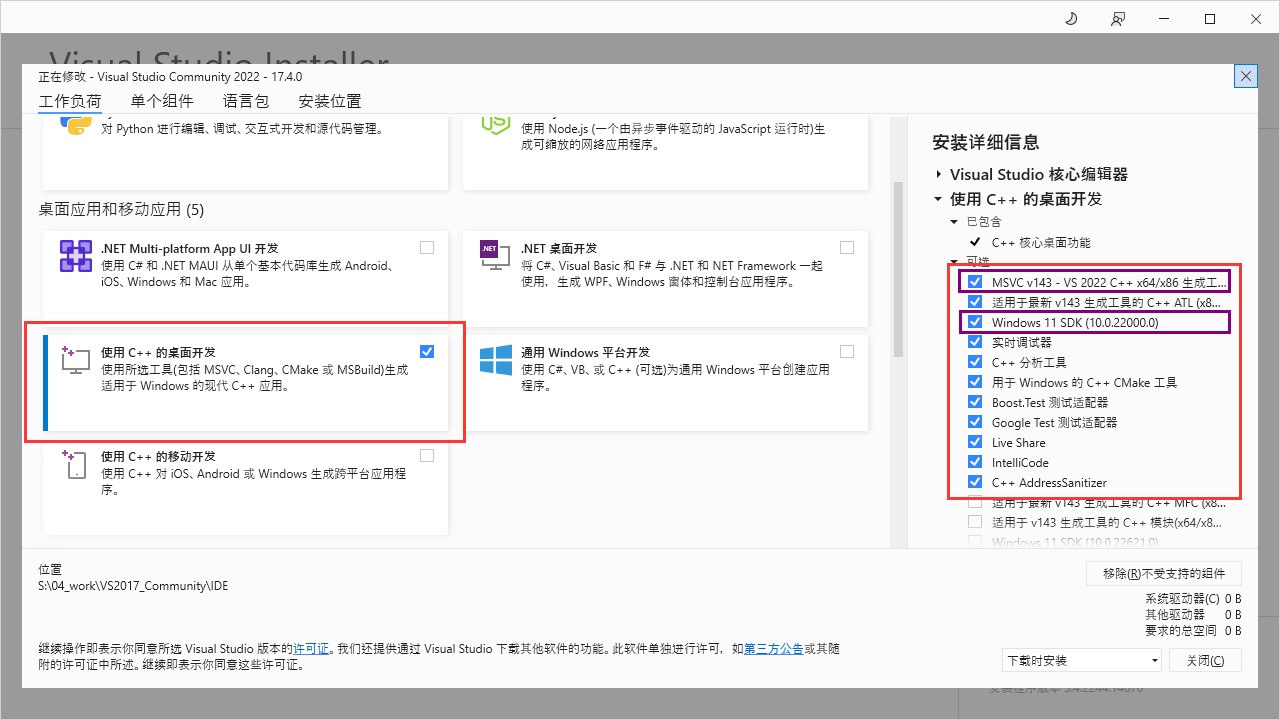The image size is (1280, 720).
Task: Uncheck the C++ 分析工具 component
Action: pyautogui.click(x=975, y=362)
